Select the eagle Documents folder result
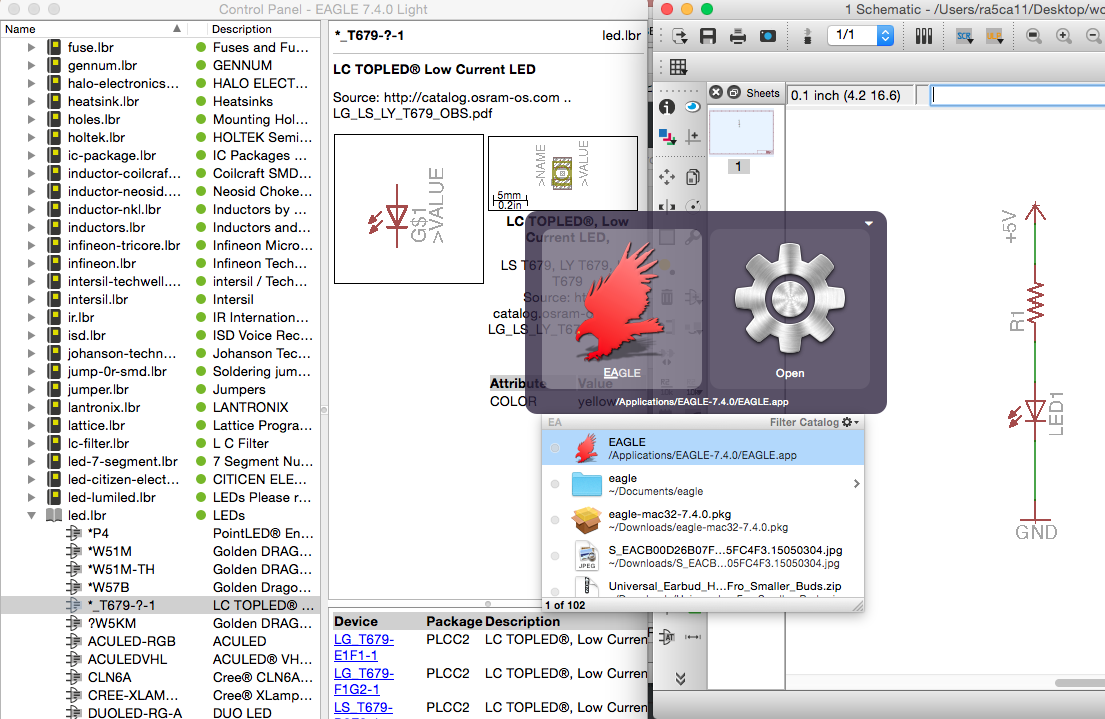Viewport: 1105px width, 719px height. (x=703, y=484)
